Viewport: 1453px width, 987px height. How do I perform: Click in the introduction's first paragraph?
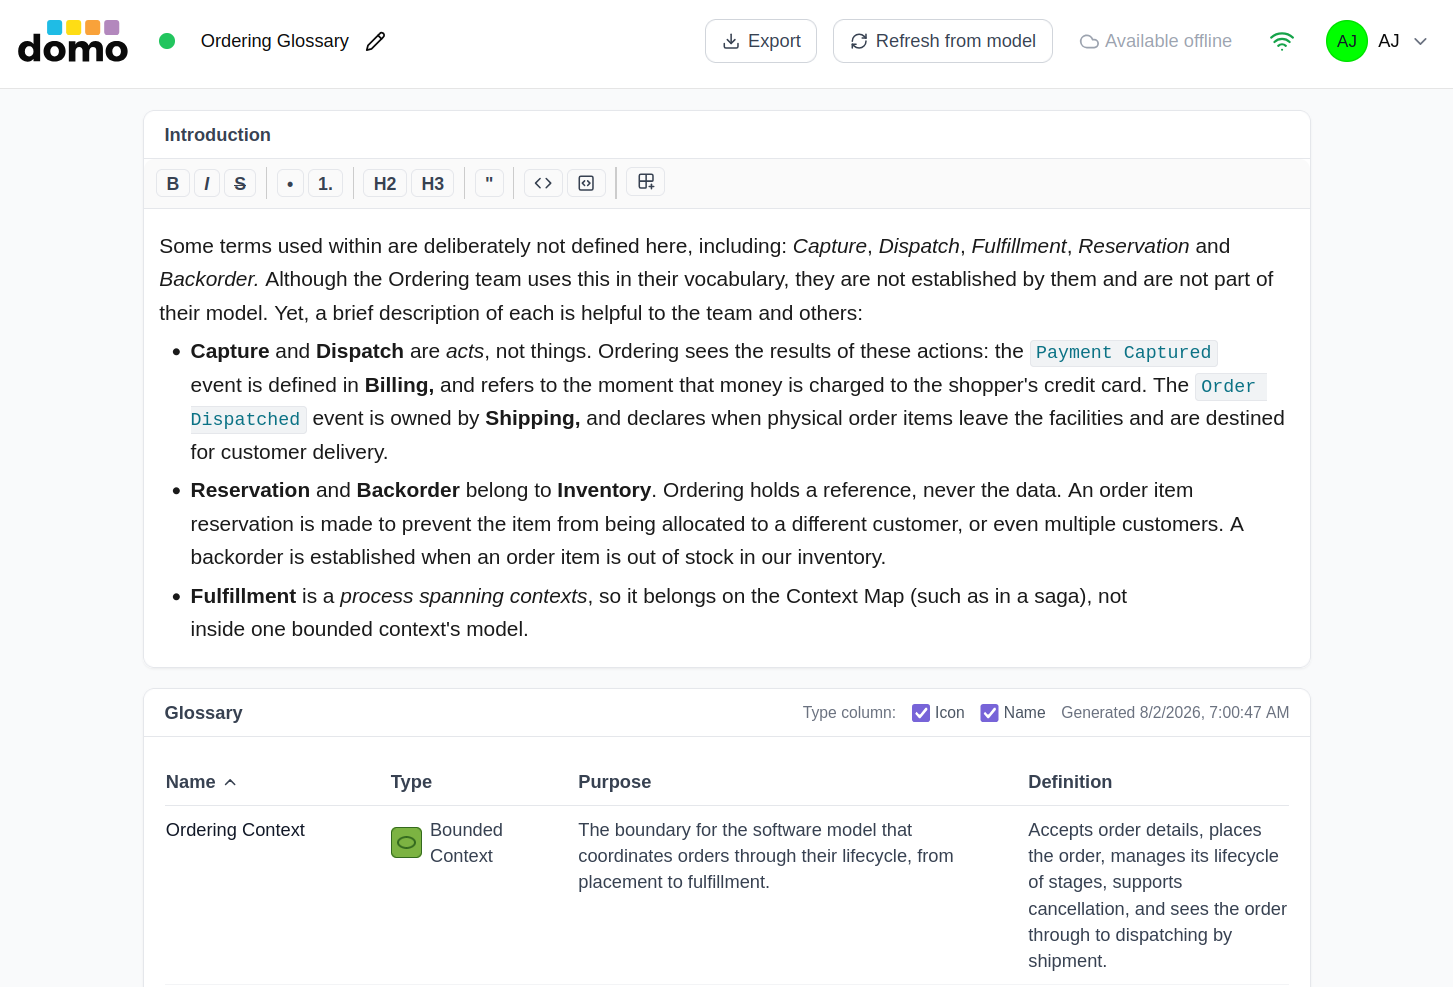[716, 279]
